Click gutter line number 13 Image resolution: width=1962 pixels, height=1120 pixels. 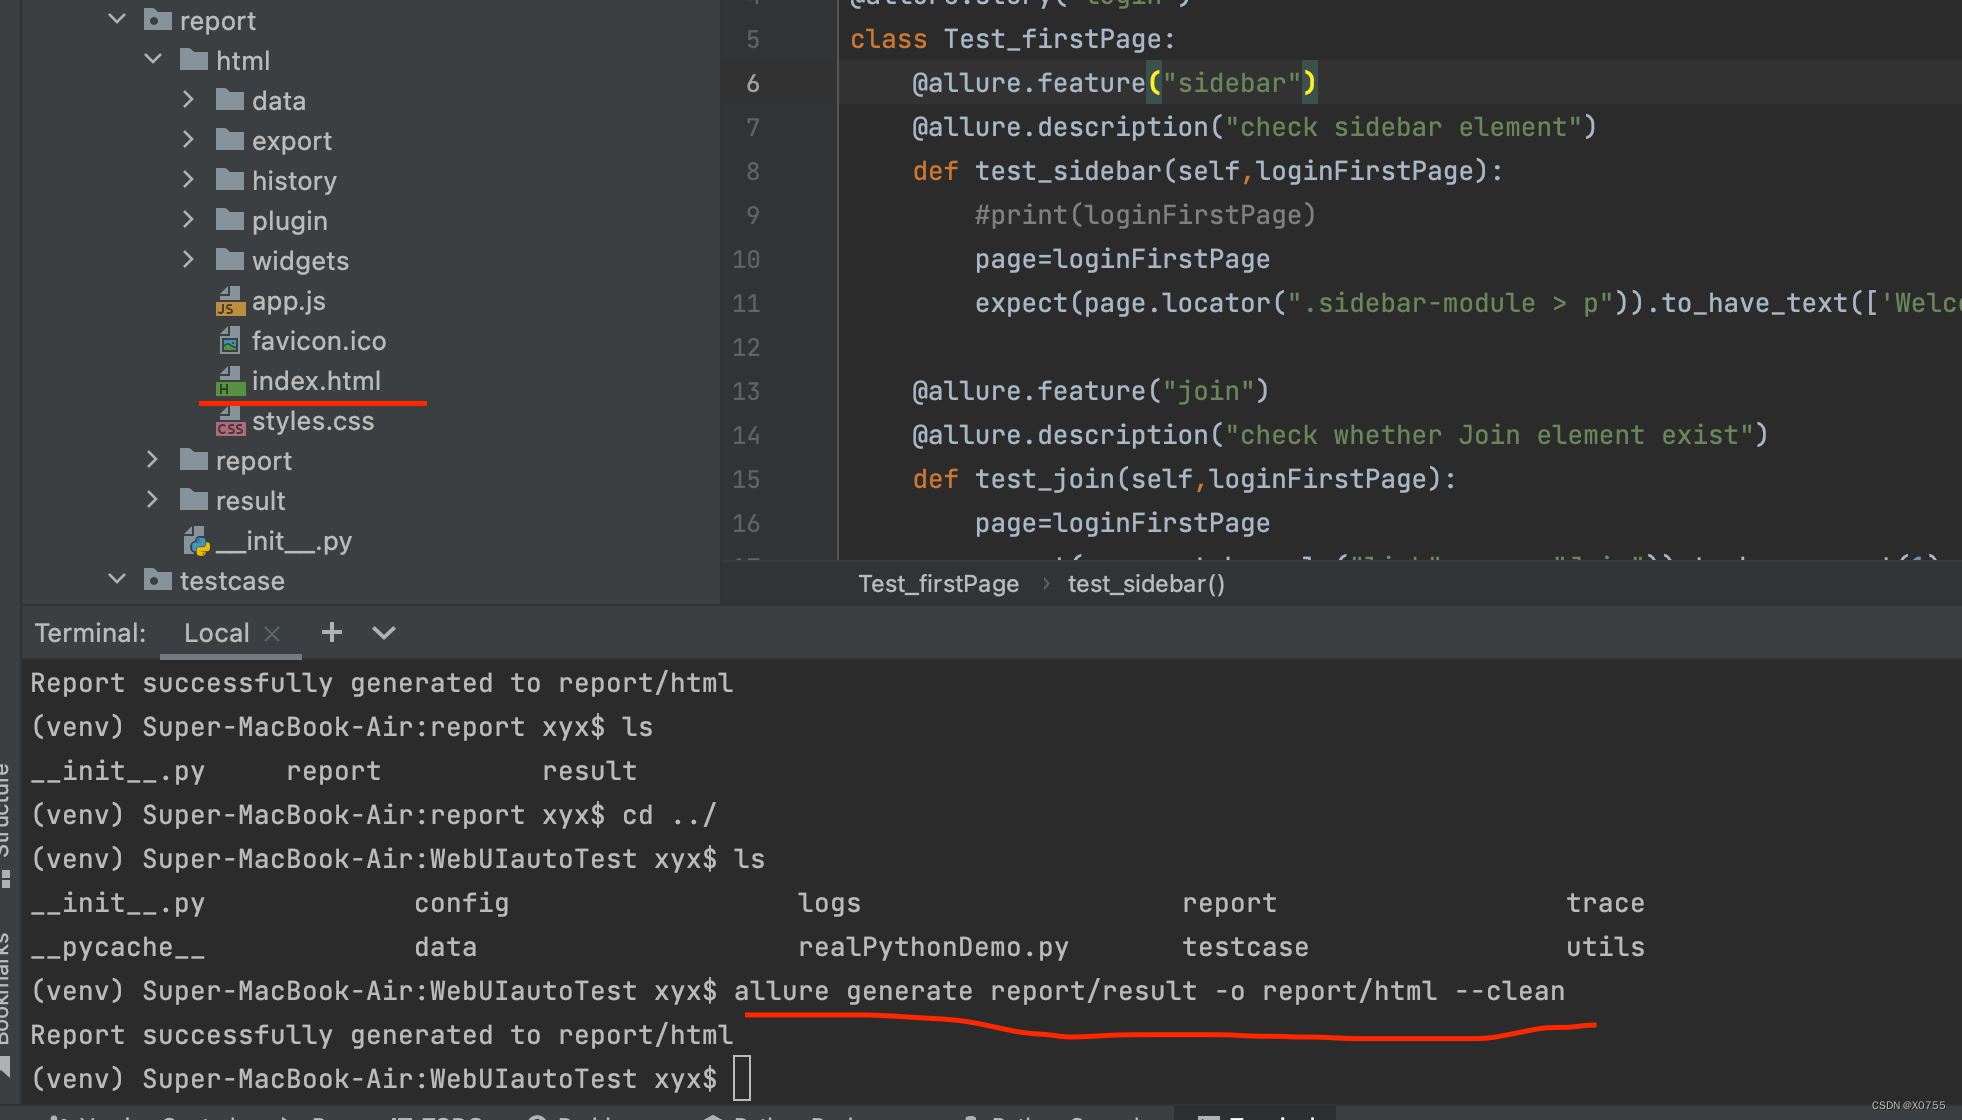pos(746,391)
